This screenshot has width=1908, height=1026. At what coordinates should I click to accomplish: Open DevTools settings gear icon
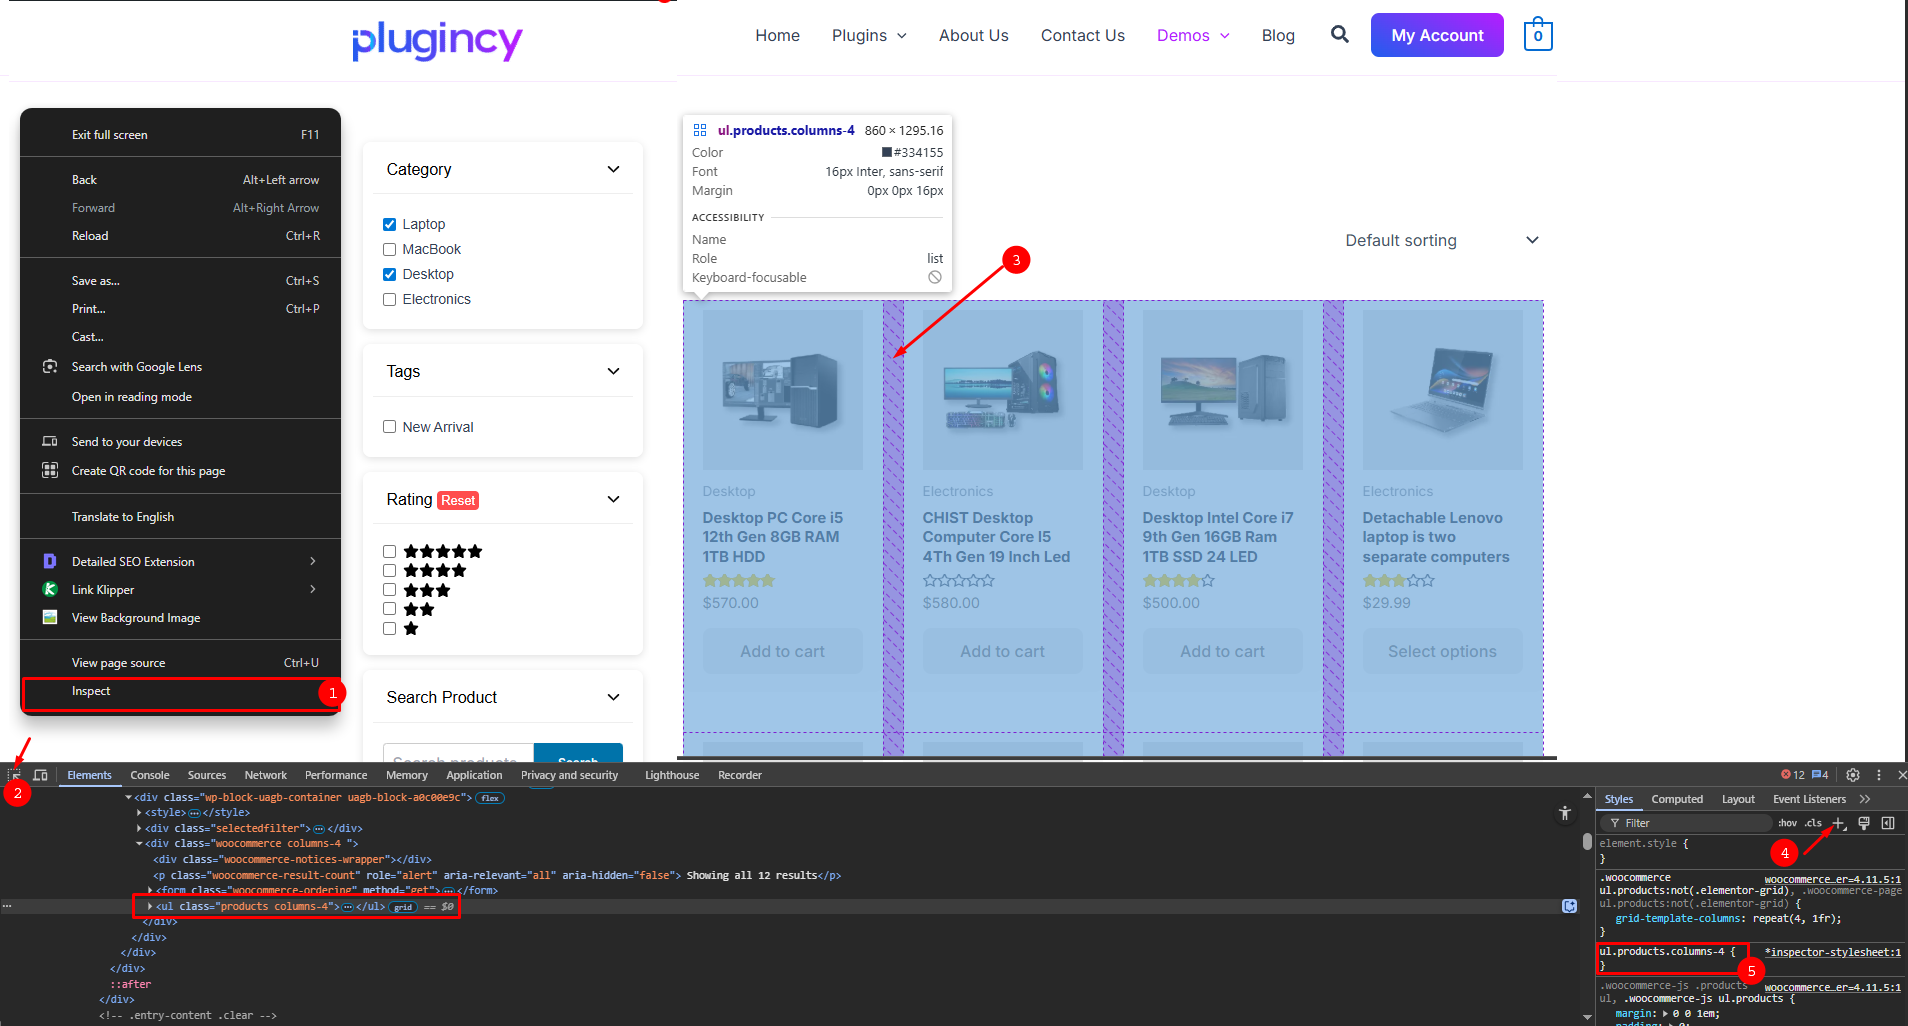[x=1852, y=774]
